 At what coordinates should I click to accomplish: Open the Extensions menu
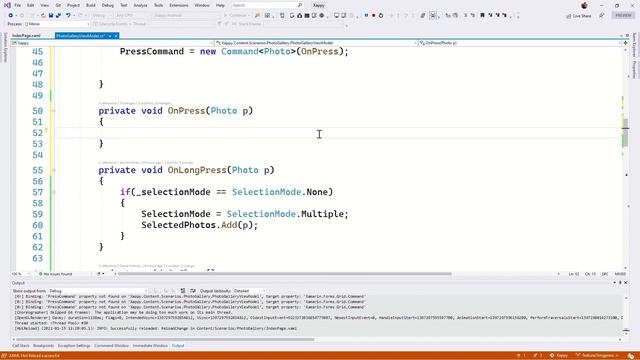click(x=179, y=5)
